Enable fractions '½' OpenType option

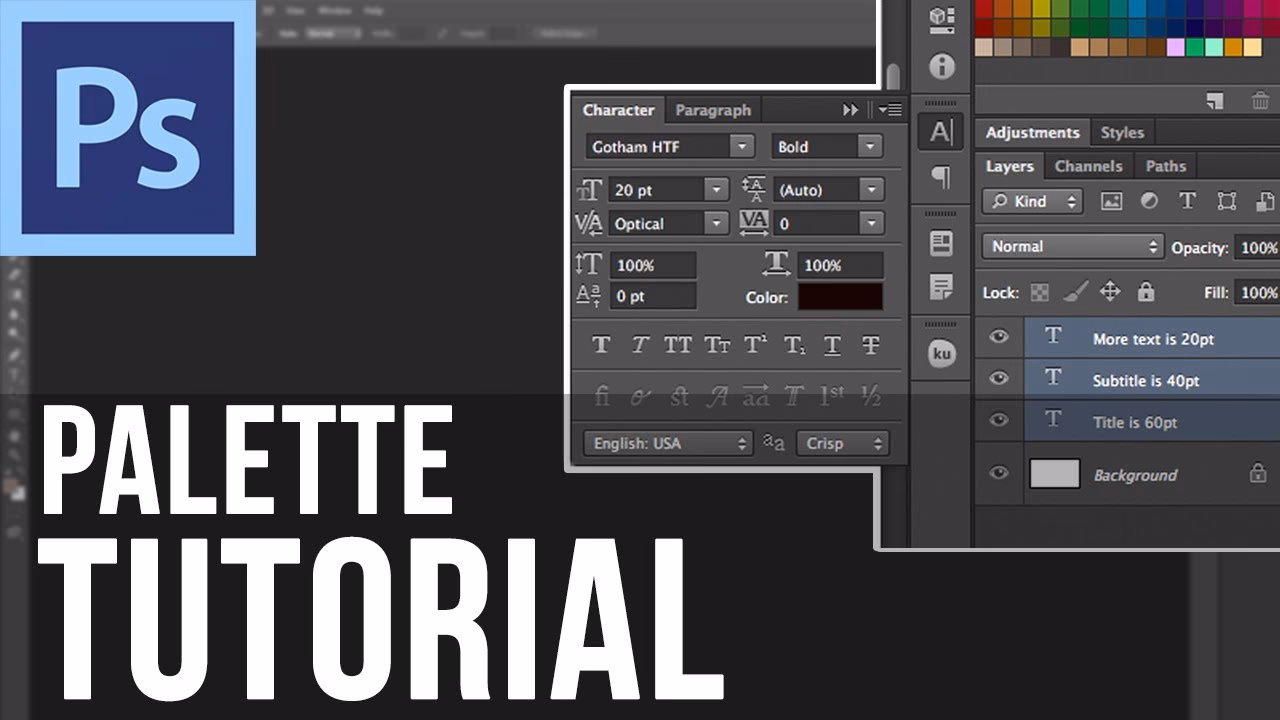[x=871, y=396]
